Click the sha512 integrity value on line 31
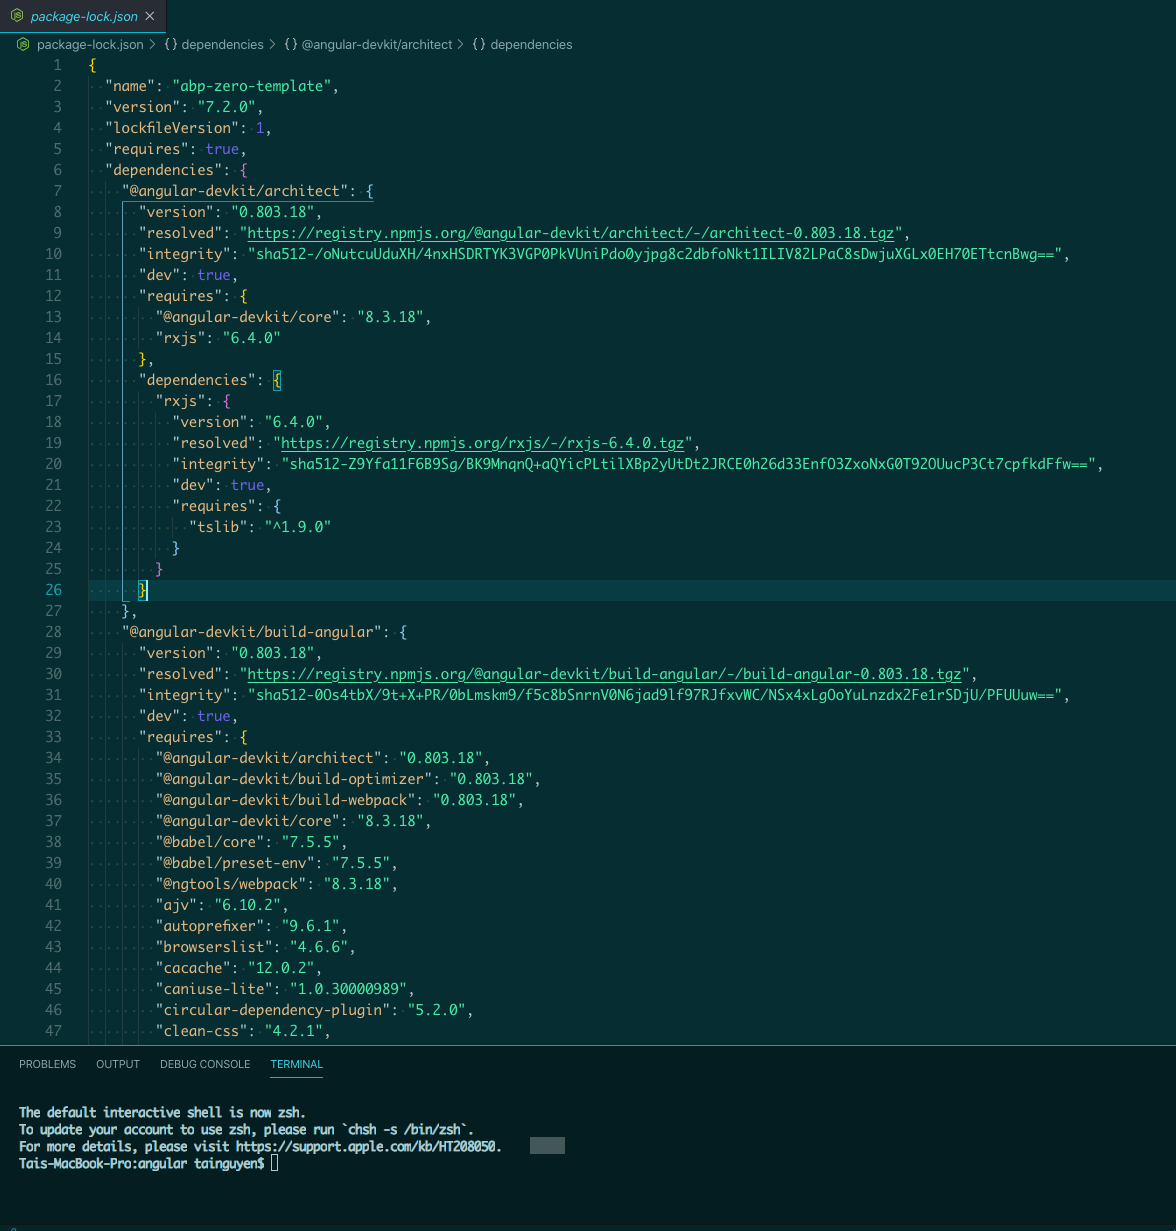This screenshot has width=1176, height=1231. (655, 695)
